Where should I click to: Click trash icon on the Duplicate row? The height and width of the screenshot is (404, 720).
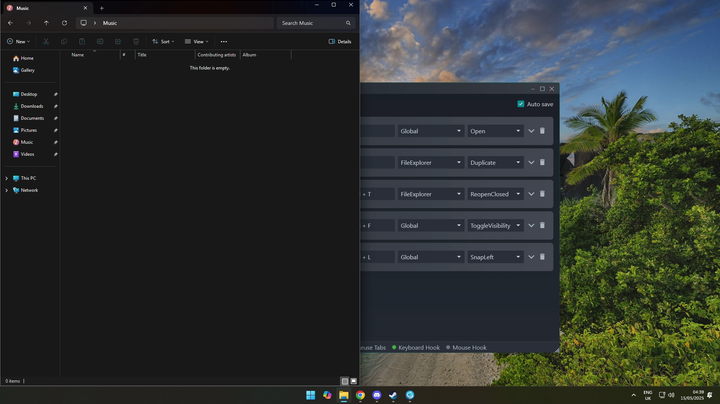pyautogui.click(x=543, y=162)
